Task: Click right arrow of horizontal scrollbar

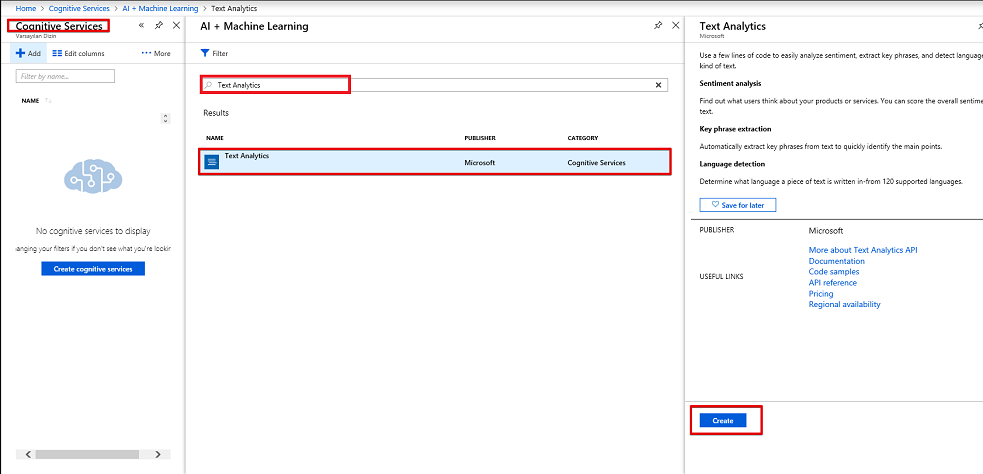Action: [158, 455]
